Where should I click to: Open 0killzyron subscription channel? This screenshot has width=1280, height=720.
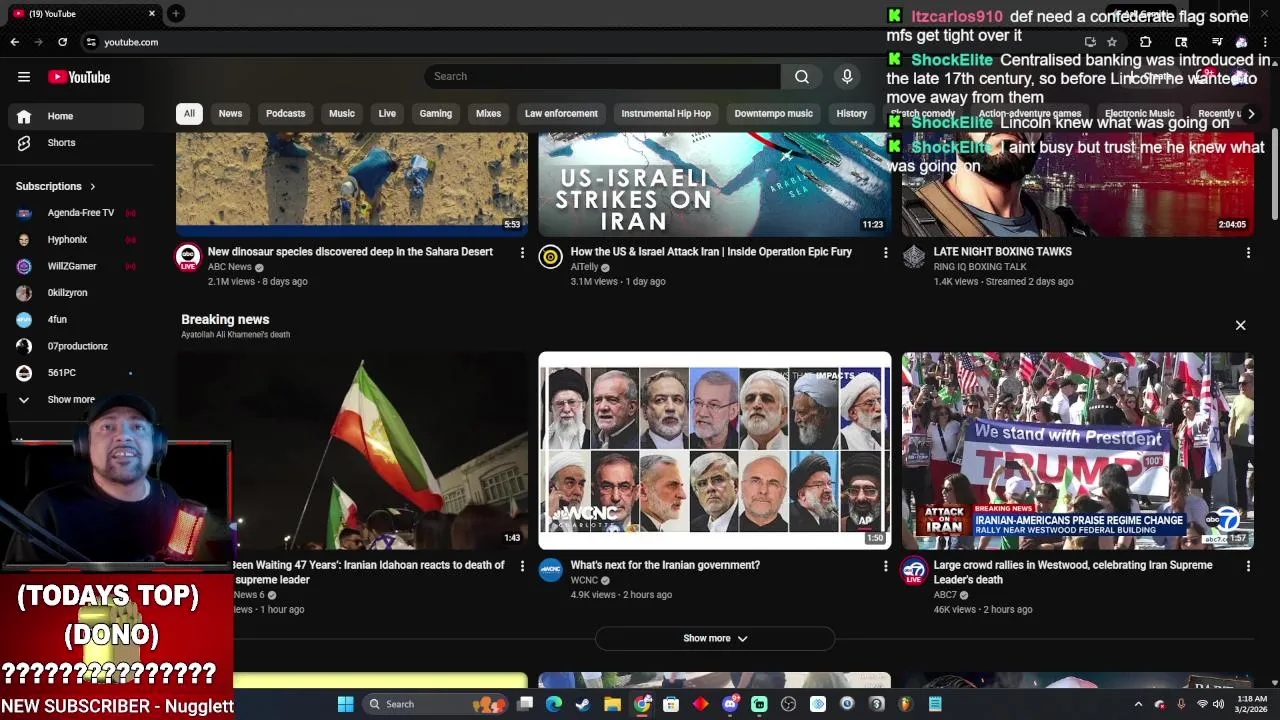76,293
